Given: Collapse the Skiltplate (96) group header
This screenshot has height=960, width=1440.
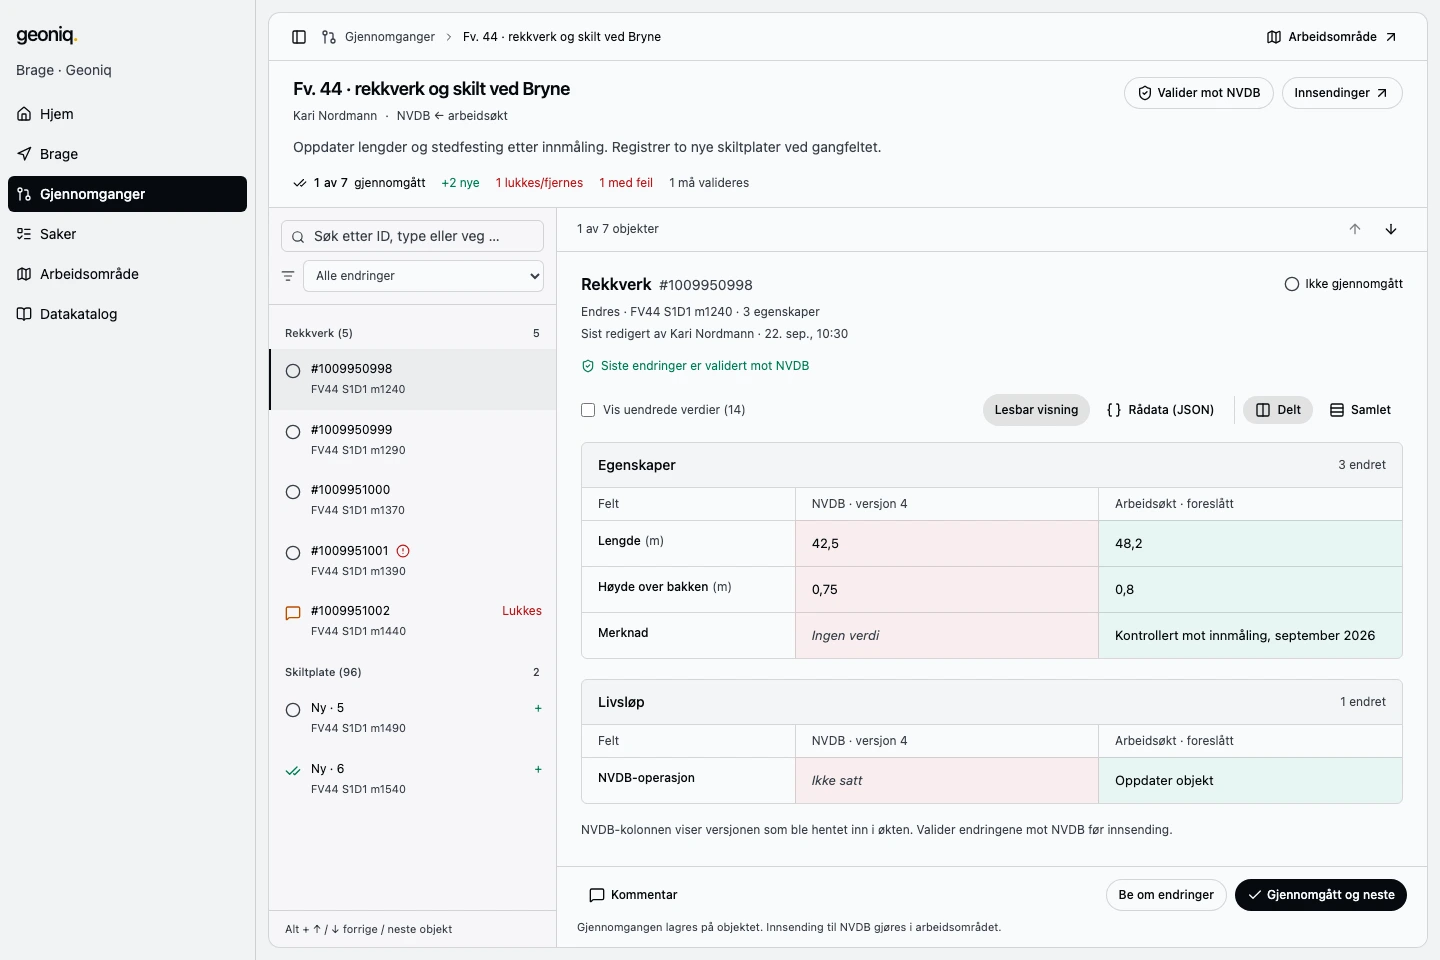Looking at the screenshot, I should (412, 672).
